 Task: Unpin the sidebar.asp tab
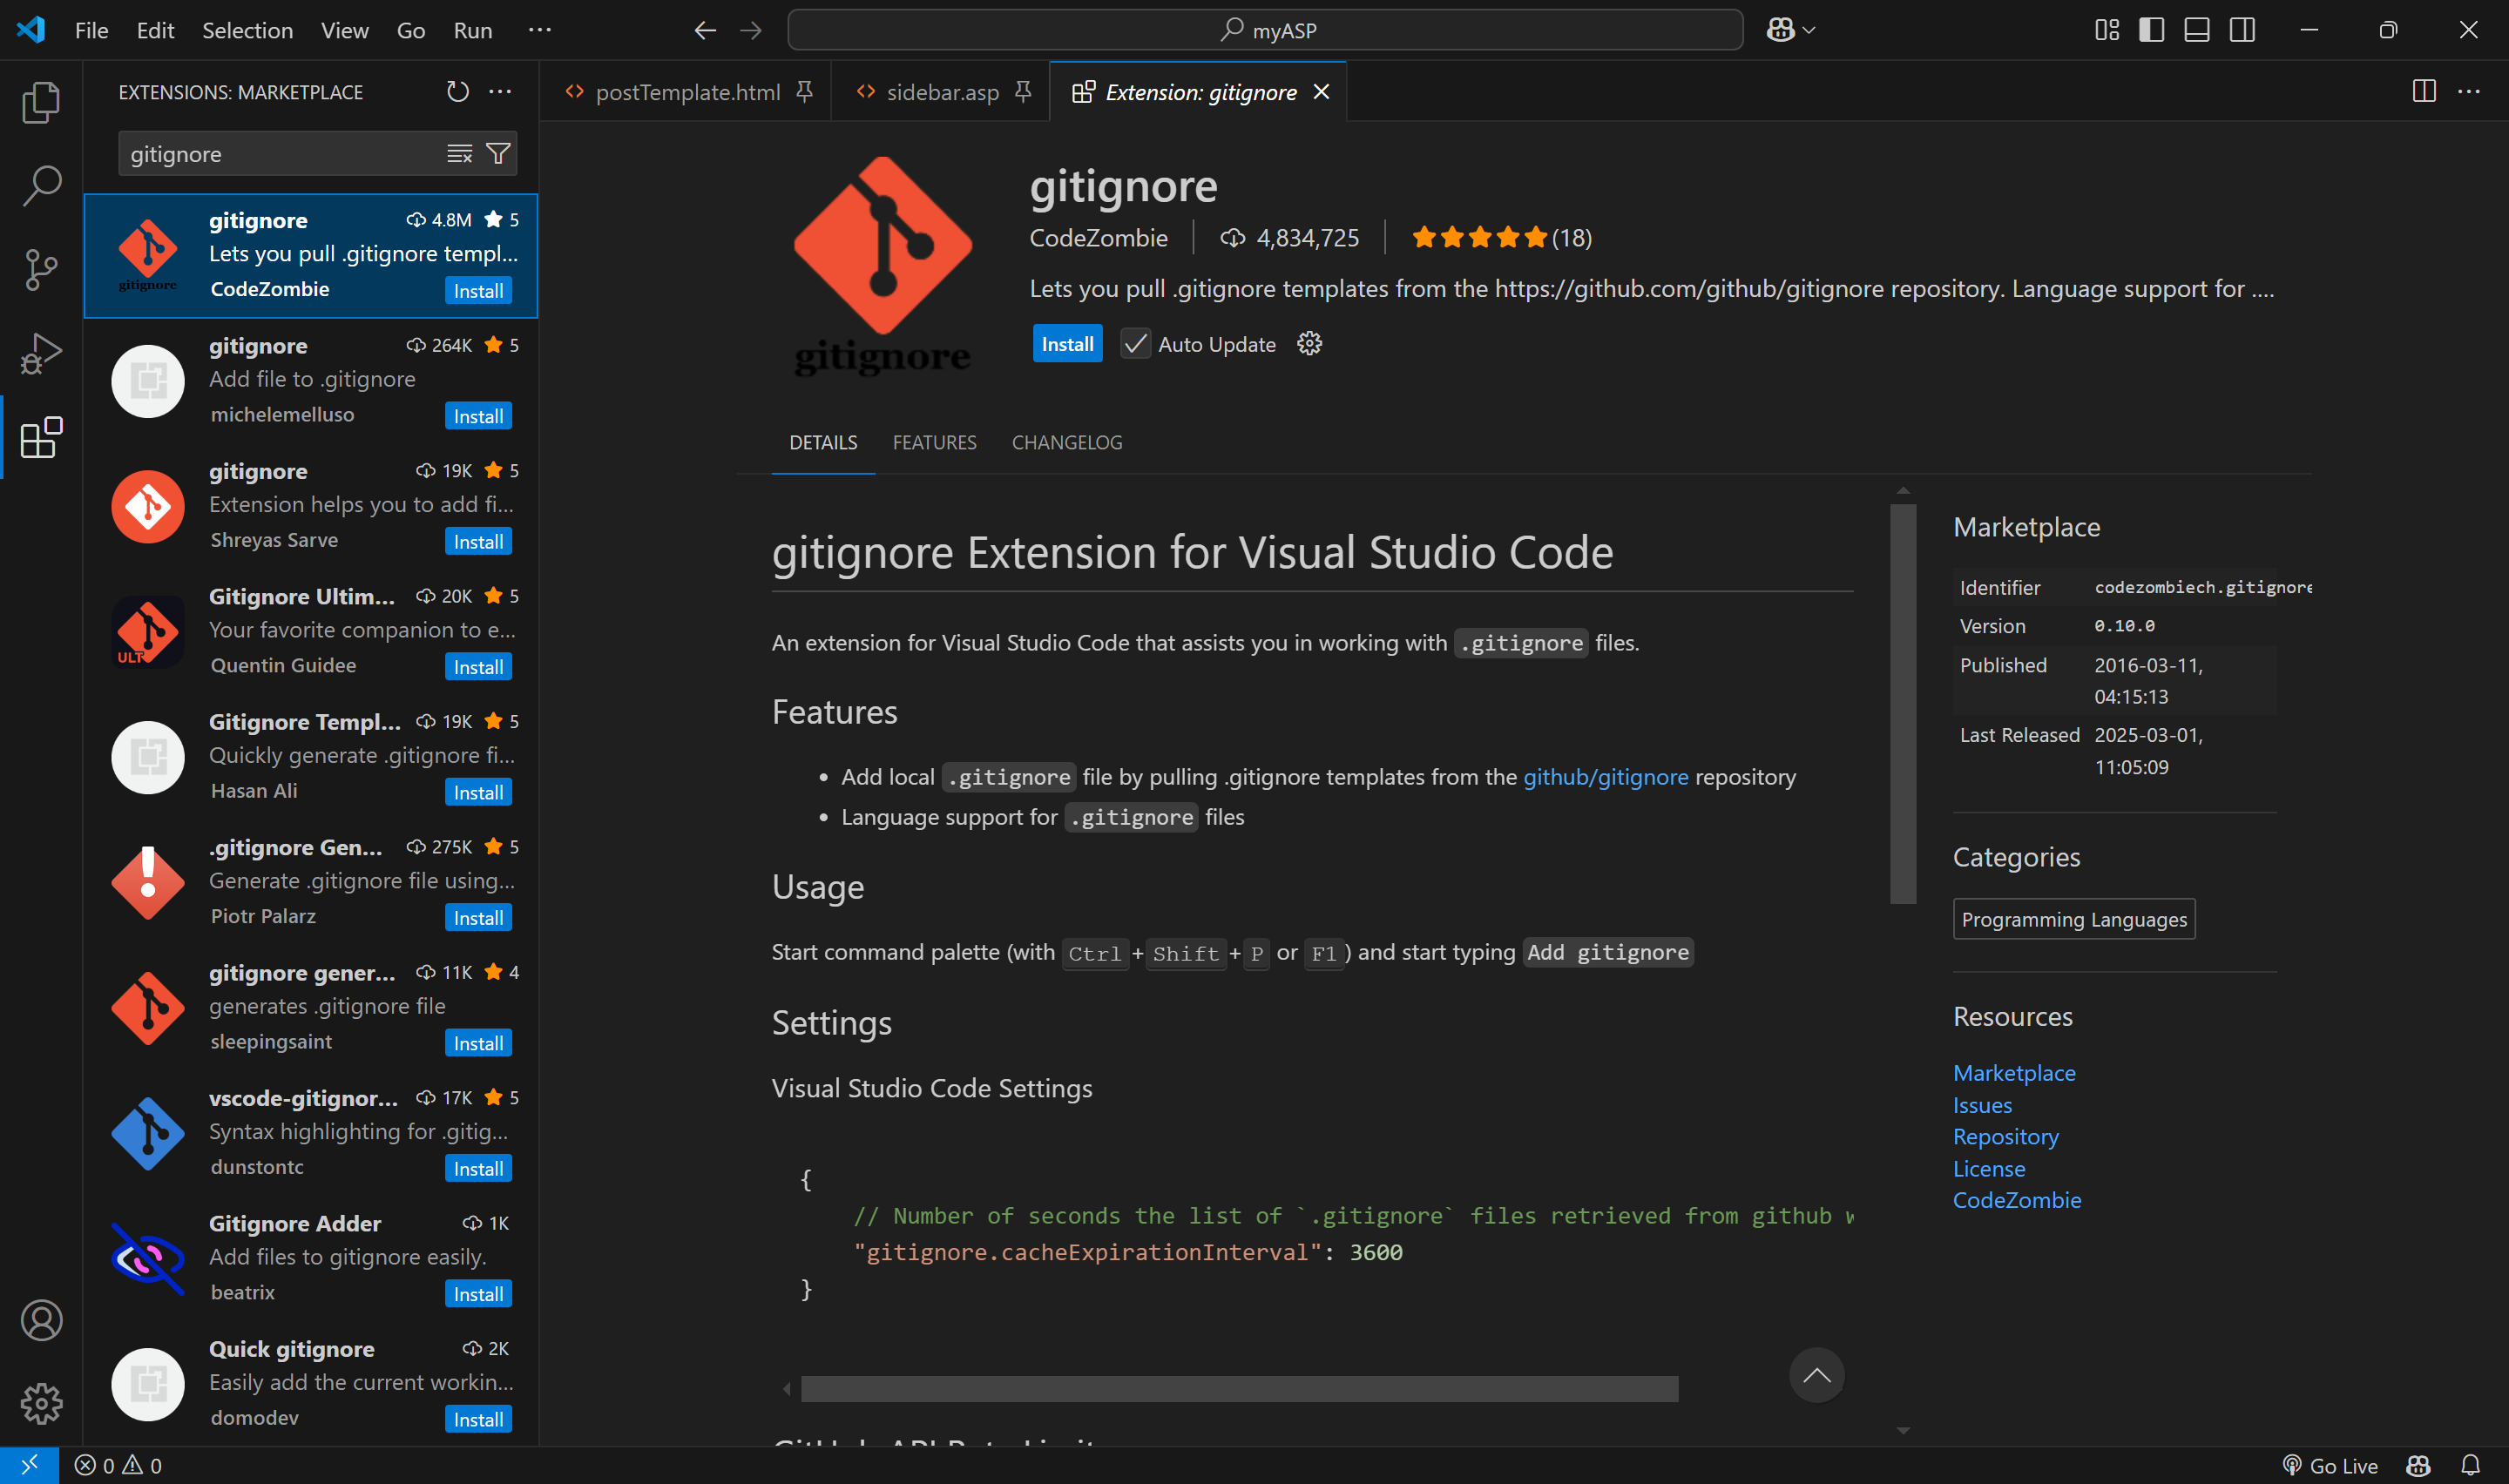click(x=1022, y=92)
